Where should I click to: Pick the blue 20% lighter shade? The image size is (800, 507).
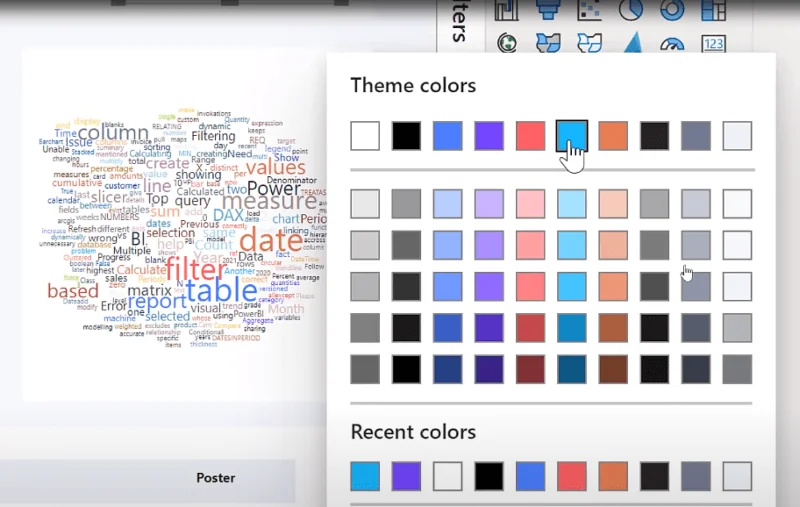click(447, 286)
